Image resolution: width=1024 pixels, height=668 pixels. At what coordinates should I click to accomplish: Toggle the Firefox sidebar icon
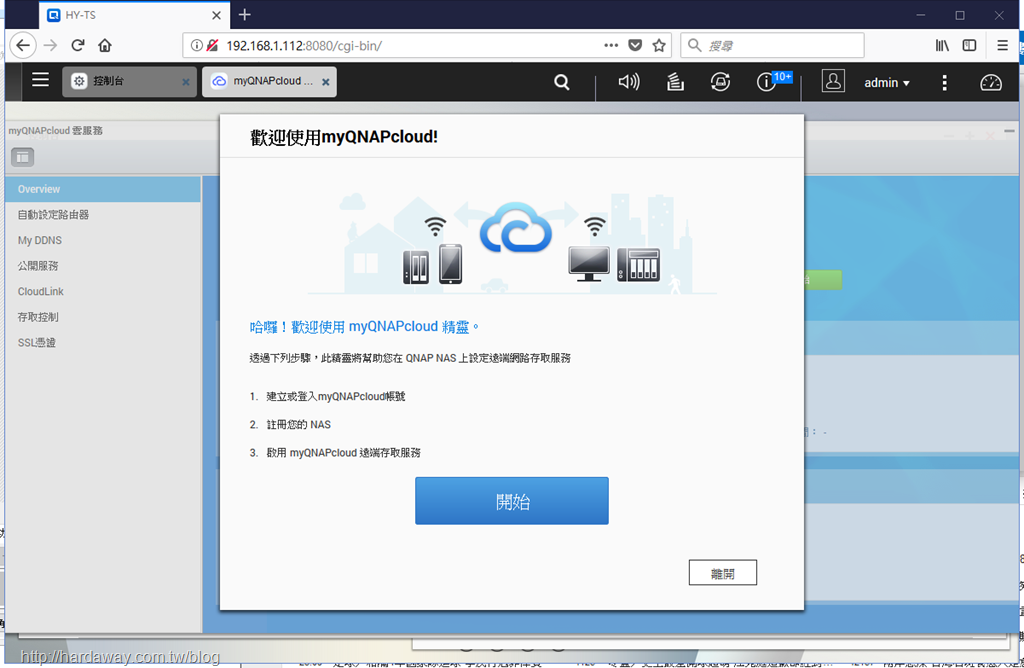[969, 45]
